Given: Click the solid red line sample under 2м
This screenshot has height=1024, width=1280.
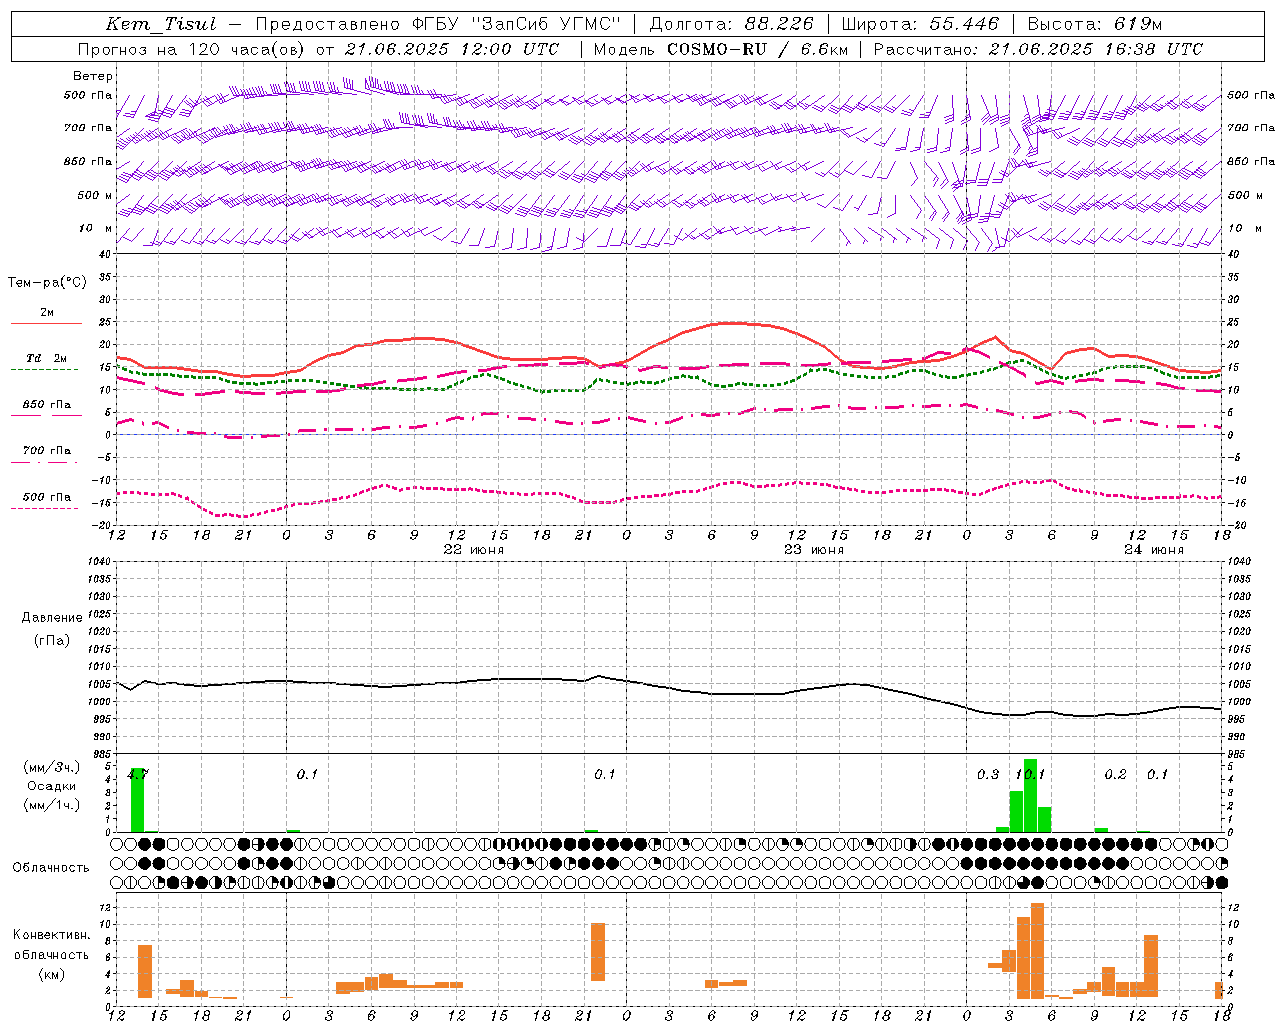Looking at the screenshot, I should coord(46,324).
